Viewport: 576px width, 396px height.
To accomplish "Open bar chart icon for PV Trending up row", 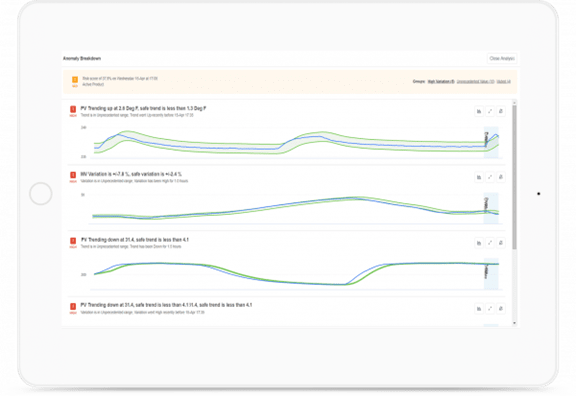I will pos(479,111).
